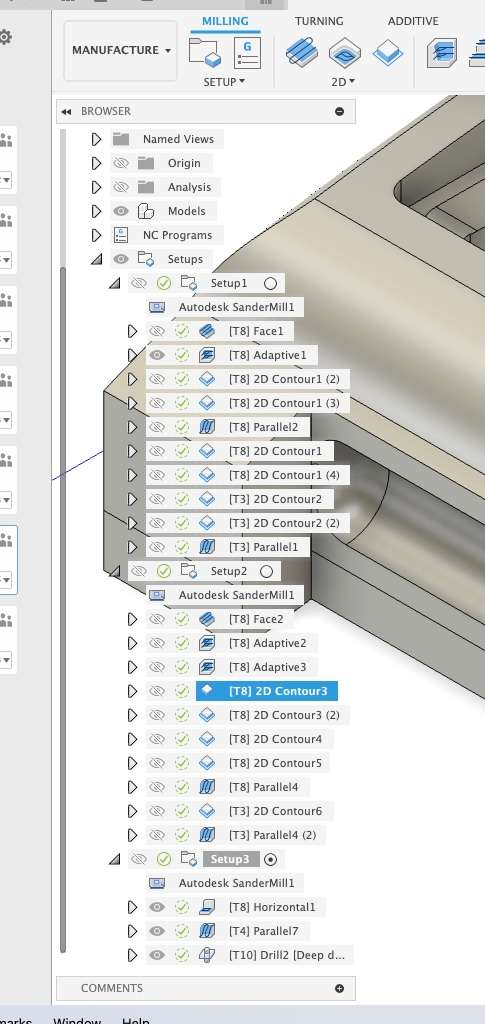Select the 2D Contour toolbar icon
This screenshot has height=1024, width=485.
point(388,53)
